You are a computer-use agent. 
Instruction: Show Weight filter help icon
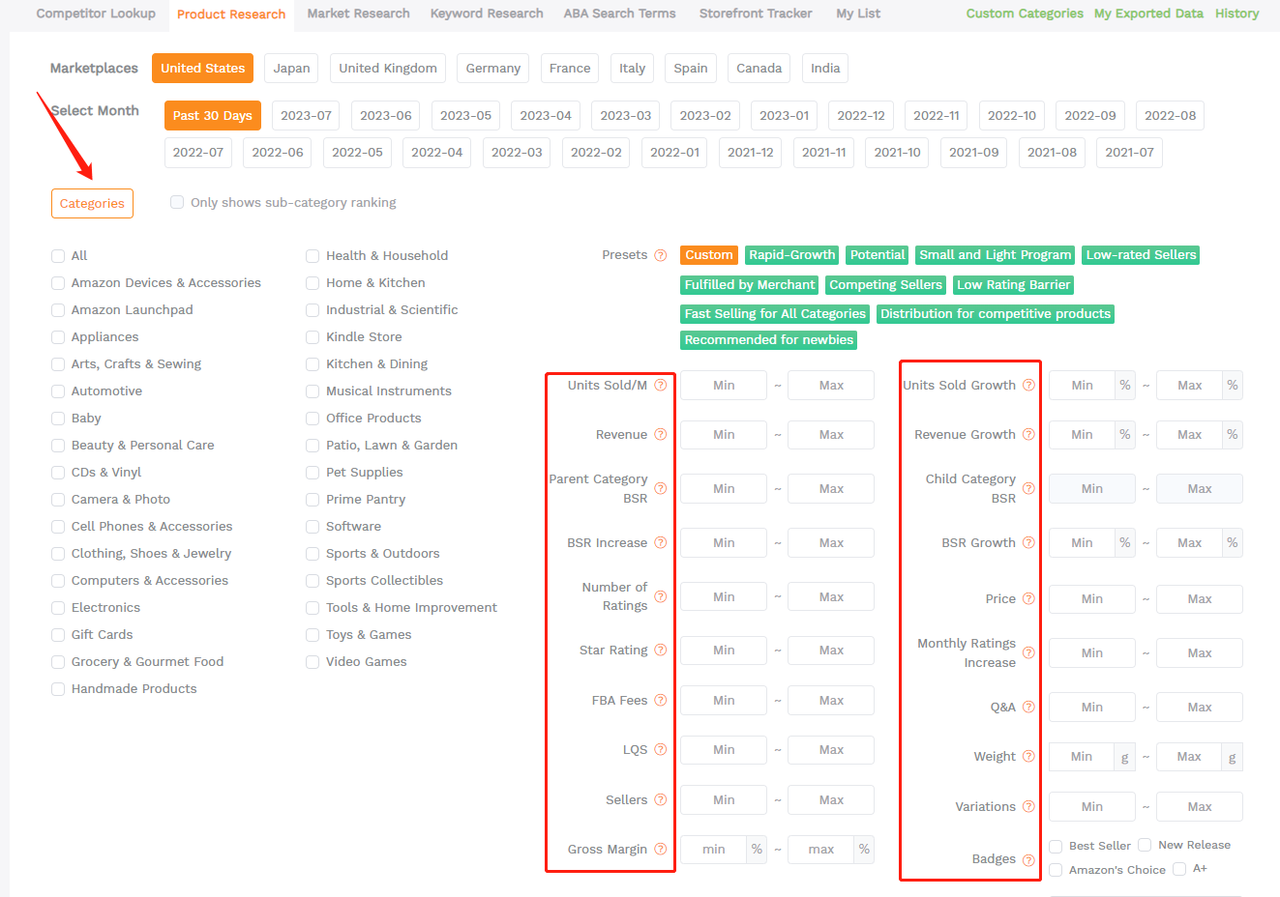(1028, 757)
